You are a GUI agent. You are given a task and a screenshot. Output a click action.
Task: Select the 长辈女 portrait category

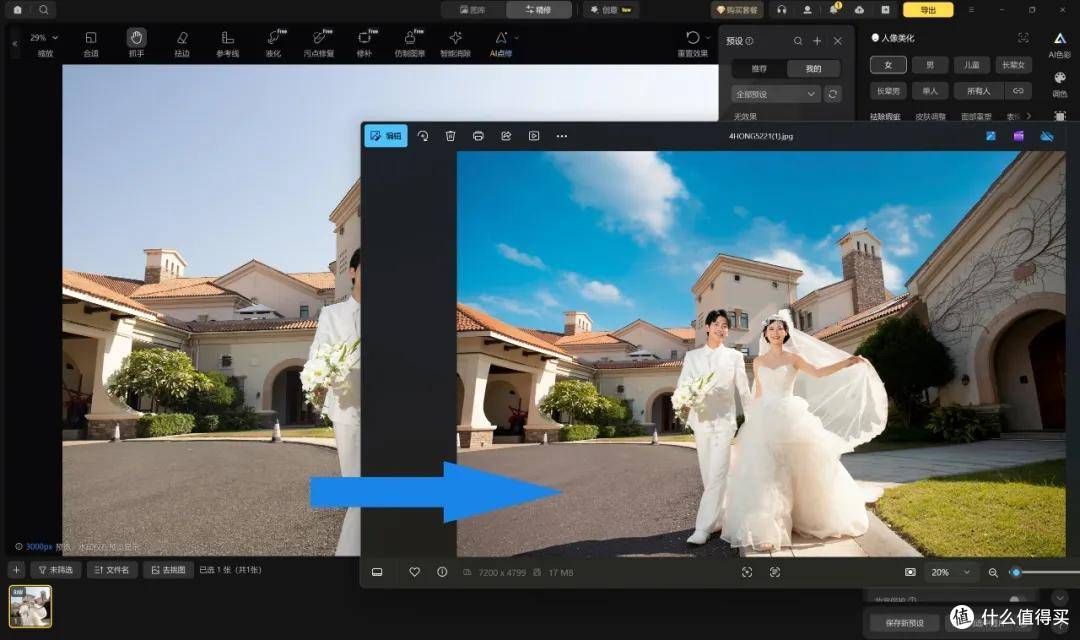[x=1014, y=65]
